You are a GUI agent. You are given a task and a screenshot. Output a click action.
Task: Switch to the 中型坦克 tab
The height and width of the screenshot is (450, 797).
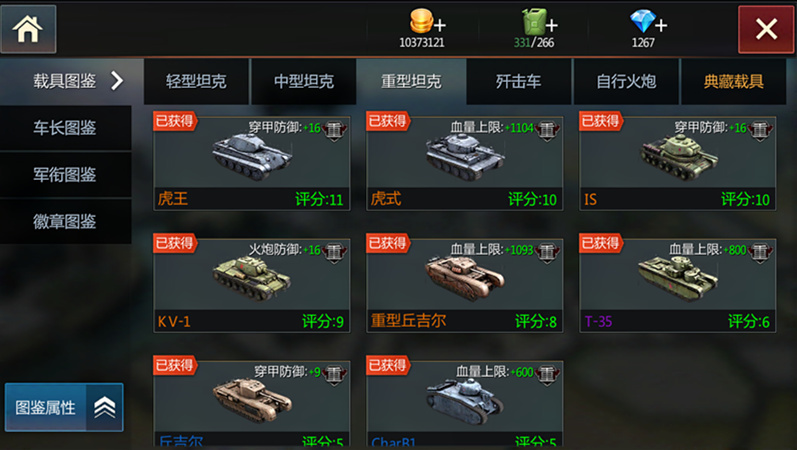[x=303, y=81]
